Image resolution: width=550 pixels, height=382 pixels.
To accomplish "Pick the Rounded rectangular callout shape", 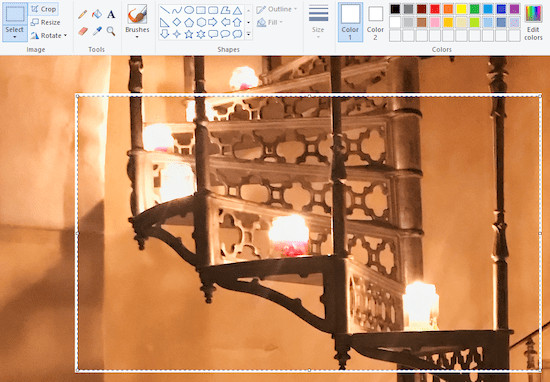I will click(x=213, y=34).
